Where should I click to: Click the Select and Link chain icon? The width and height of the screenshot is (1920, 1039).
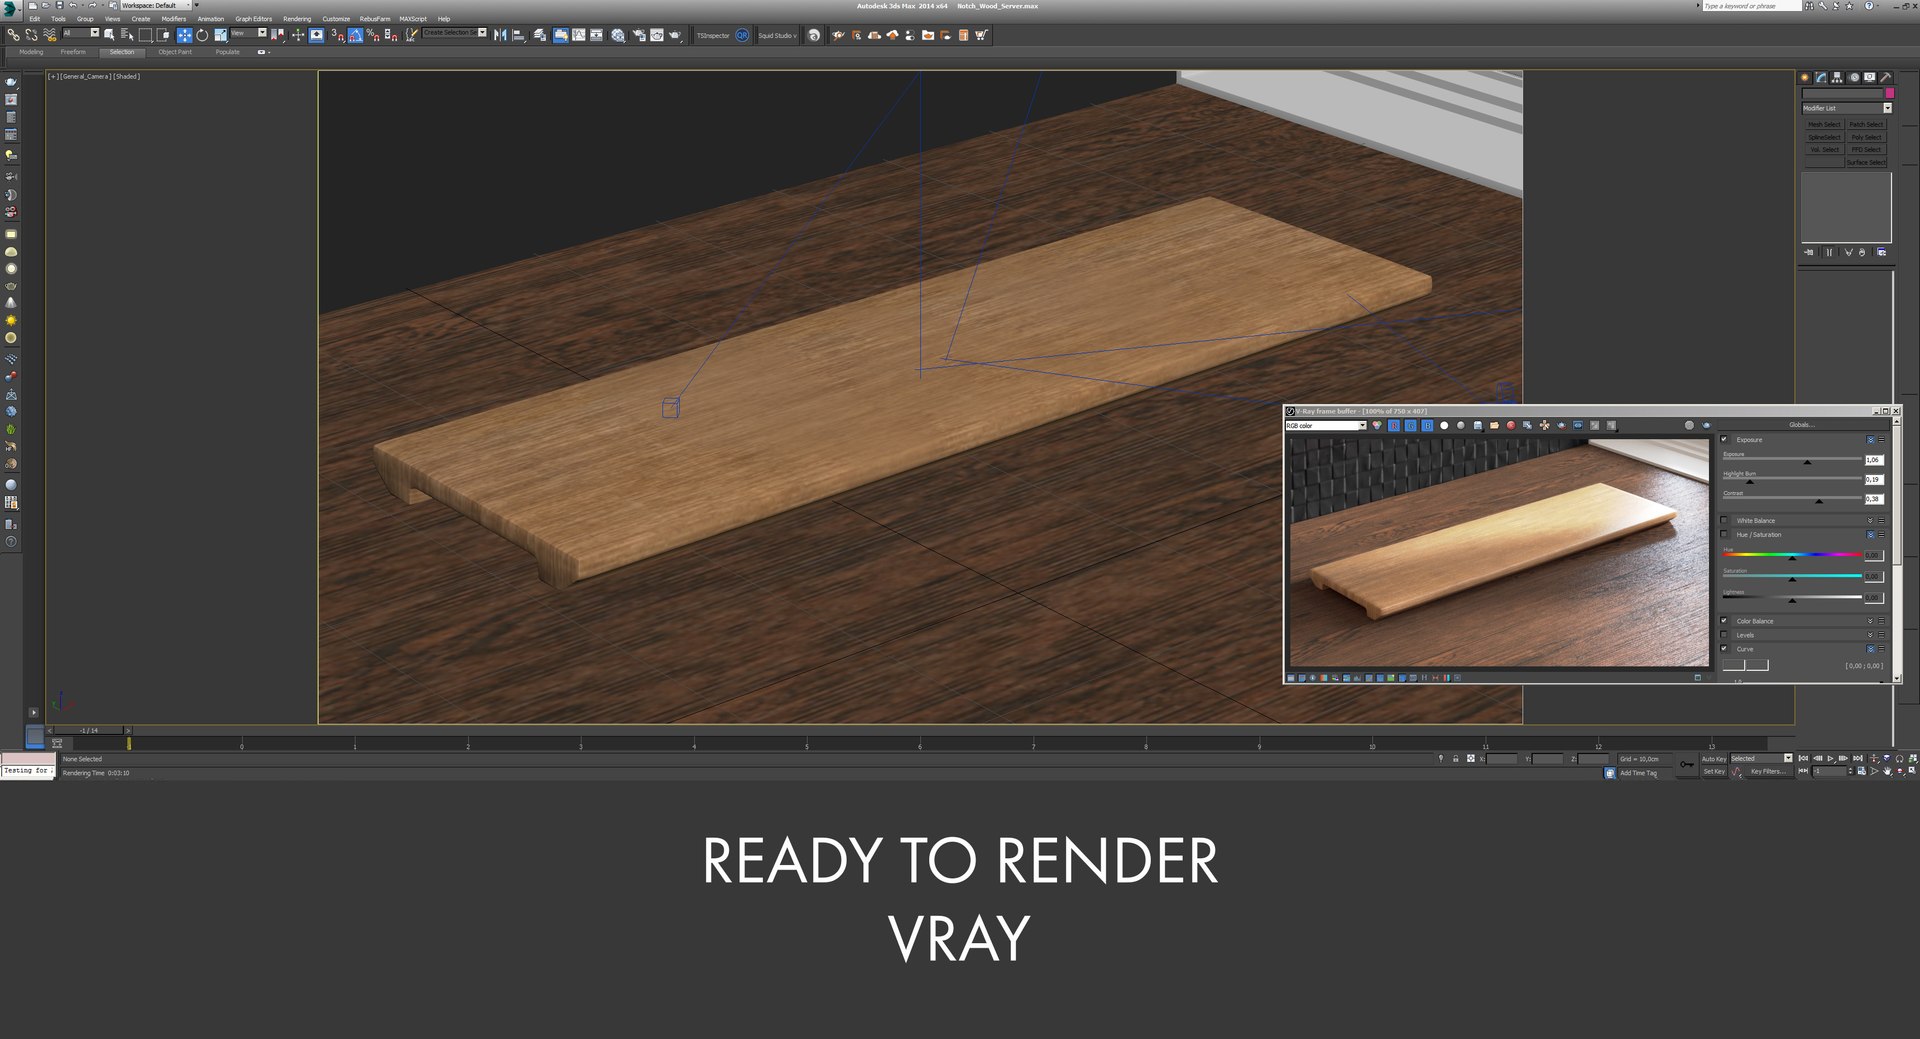pos(13,35)
